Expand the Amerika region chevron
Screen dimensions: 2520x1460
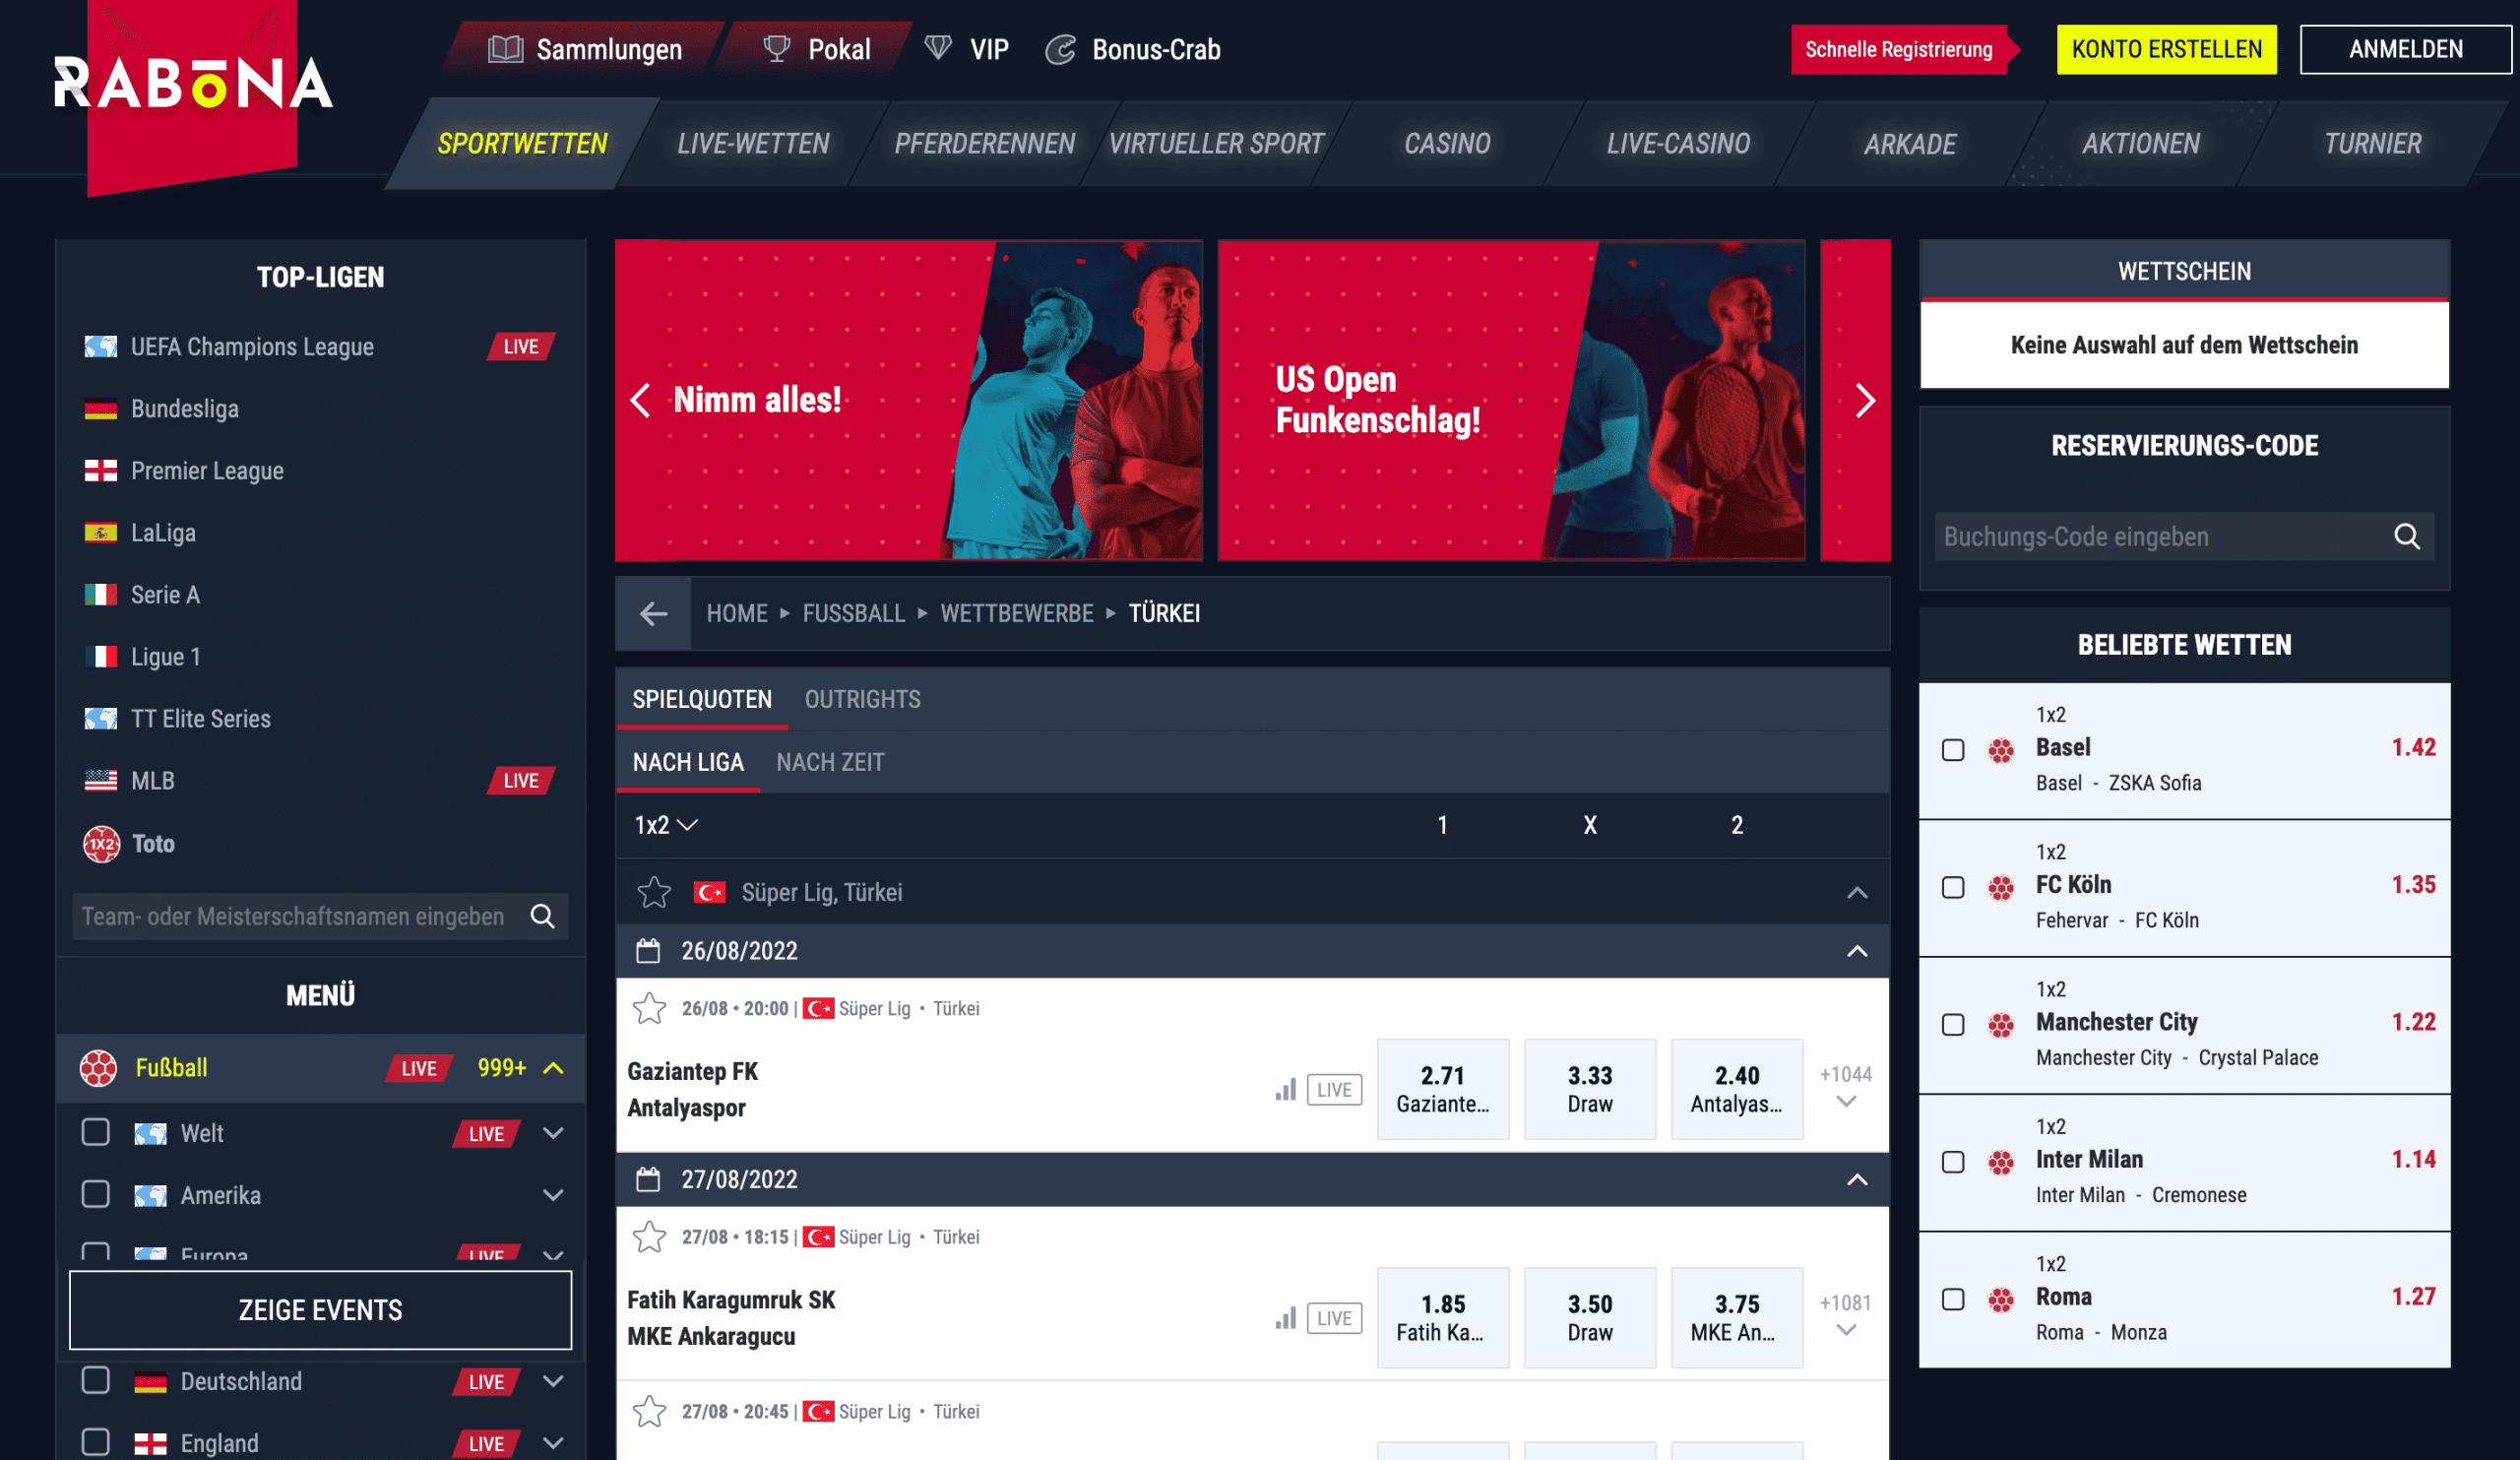click(553, 1194)
